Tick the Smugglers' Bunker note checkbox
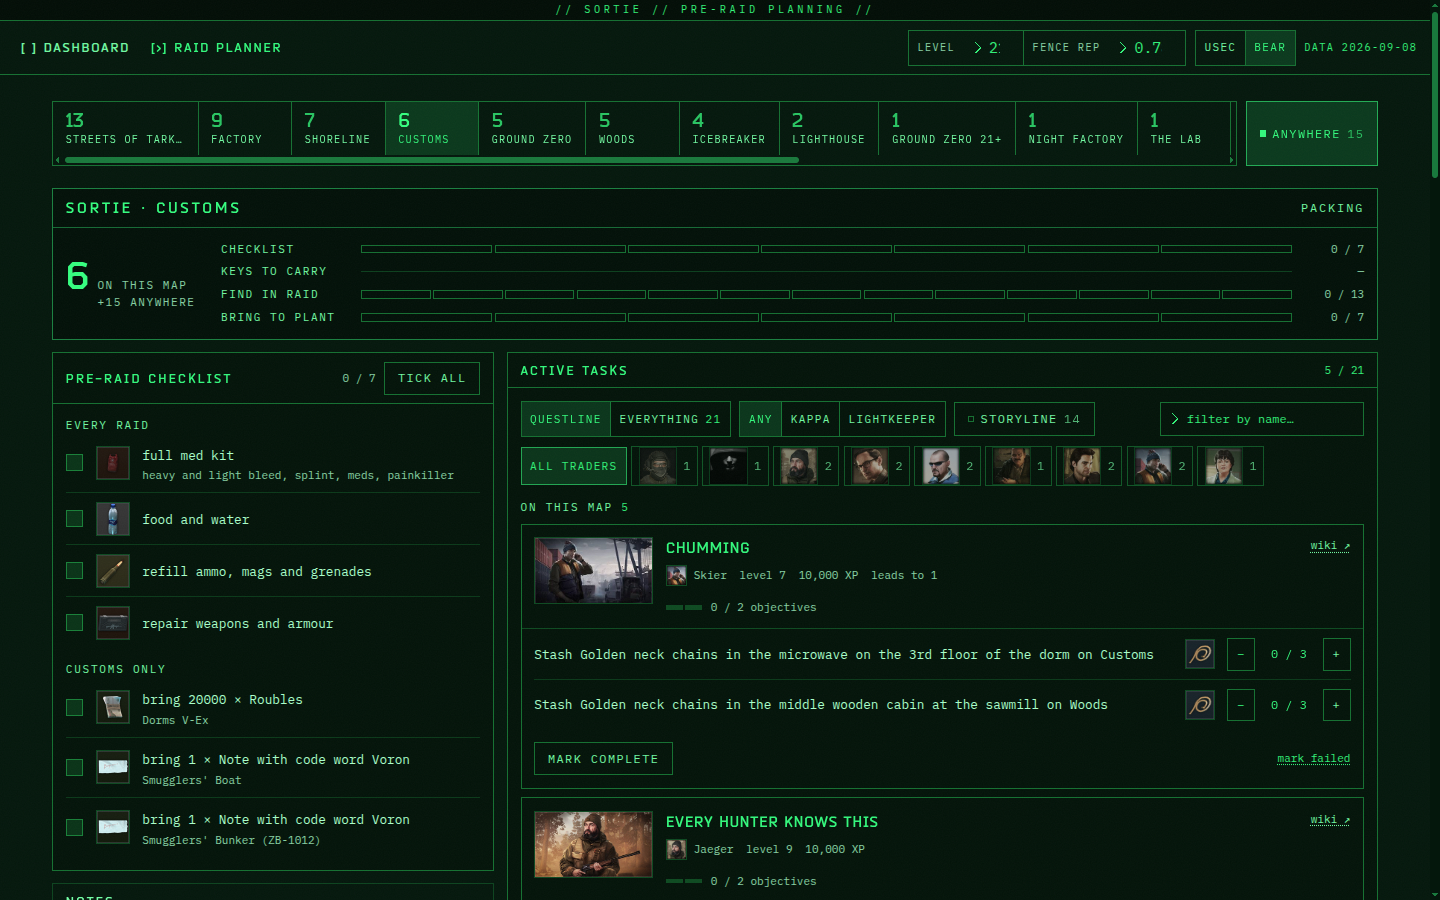Screen dimensions: 1440x900 click(x=74, y=827)
